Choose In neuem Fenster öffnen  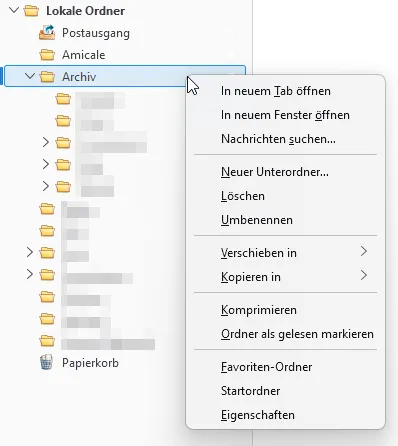285,115
